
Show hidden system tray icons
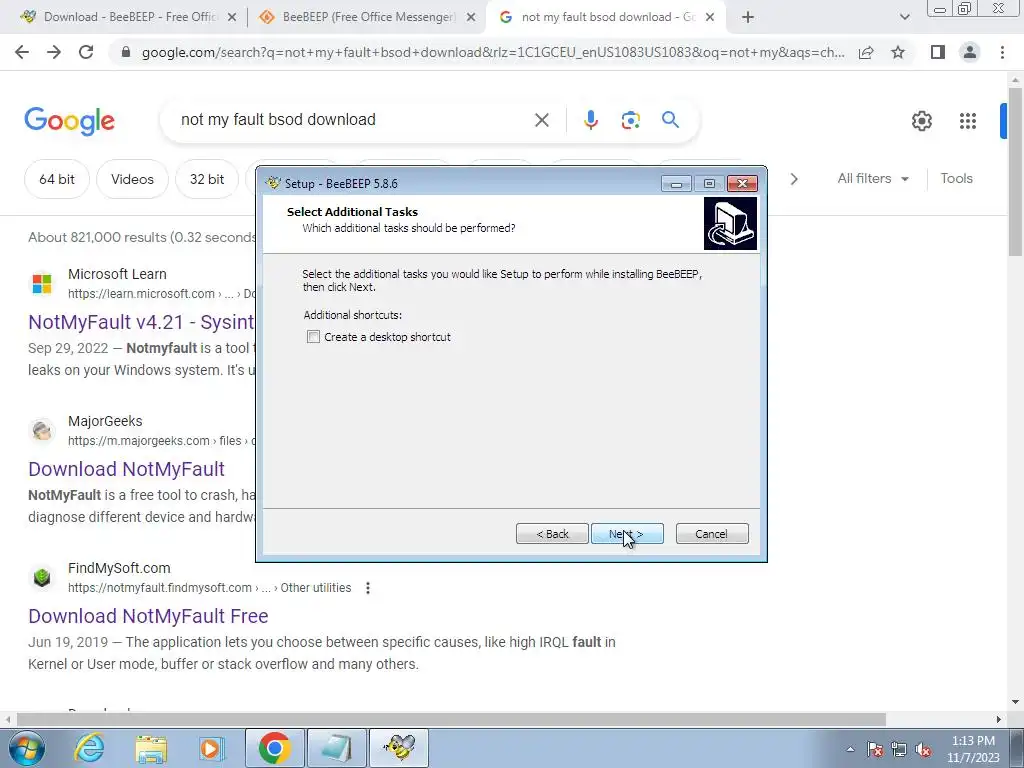pyautogui.click(x=850, y=749)
